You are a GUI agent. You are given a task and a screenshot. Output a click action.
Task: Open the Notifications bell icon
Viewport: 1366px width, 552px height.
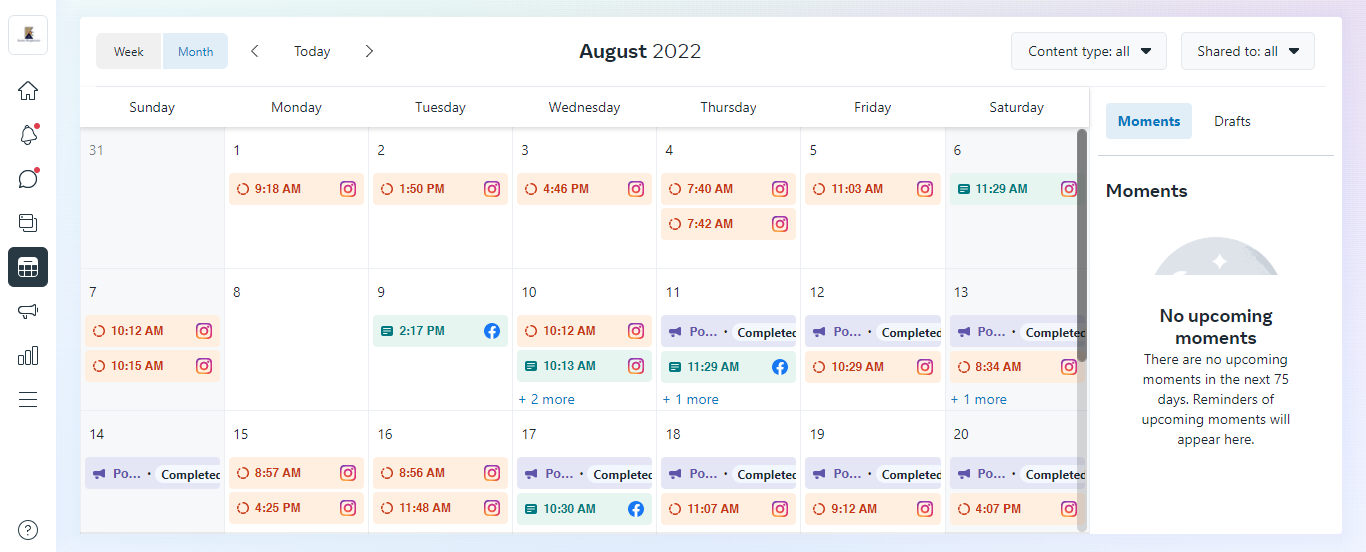[x=28, y=135]
